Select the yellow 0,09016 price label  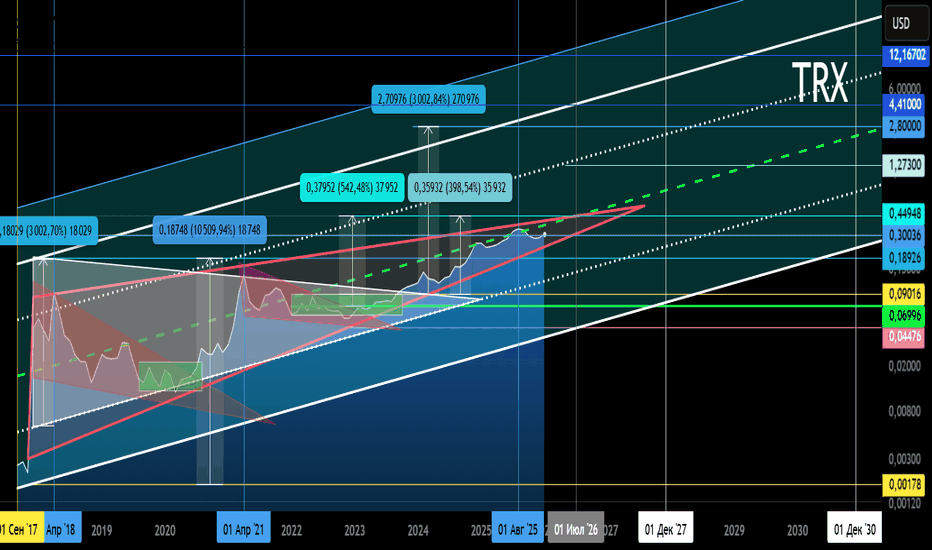905,294
